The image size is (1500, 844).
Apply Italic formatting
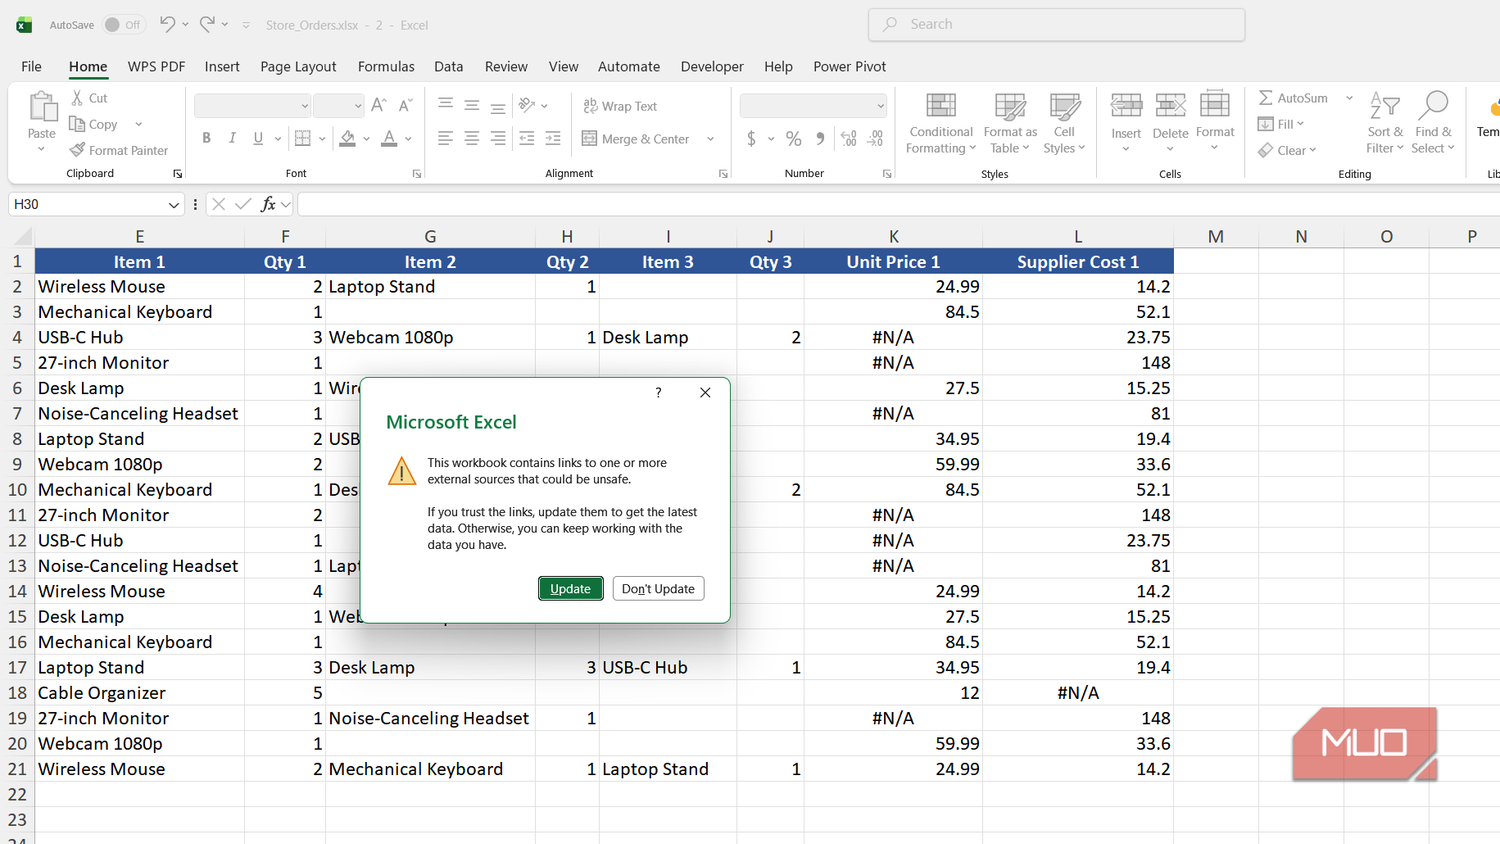[x=232, y=138]
